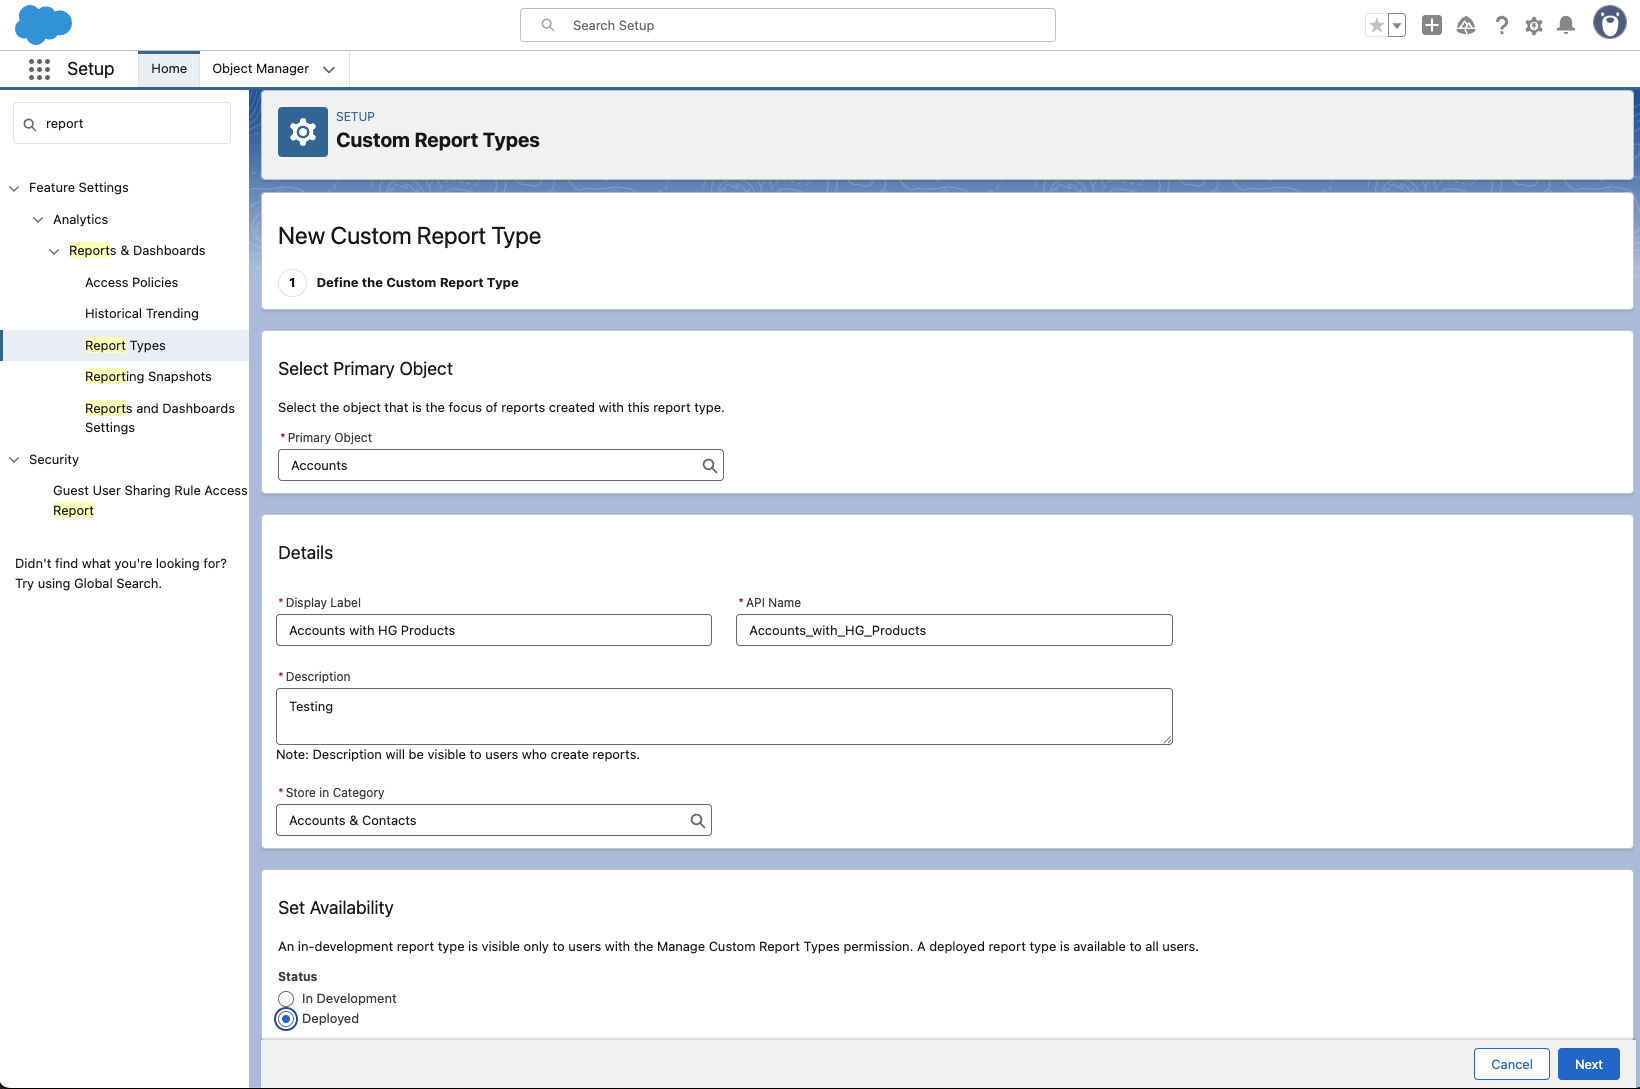This screenshot has width=1640, height=1089.
Task: Open the Primary Object combo box
Action: (x=500, y=465)
